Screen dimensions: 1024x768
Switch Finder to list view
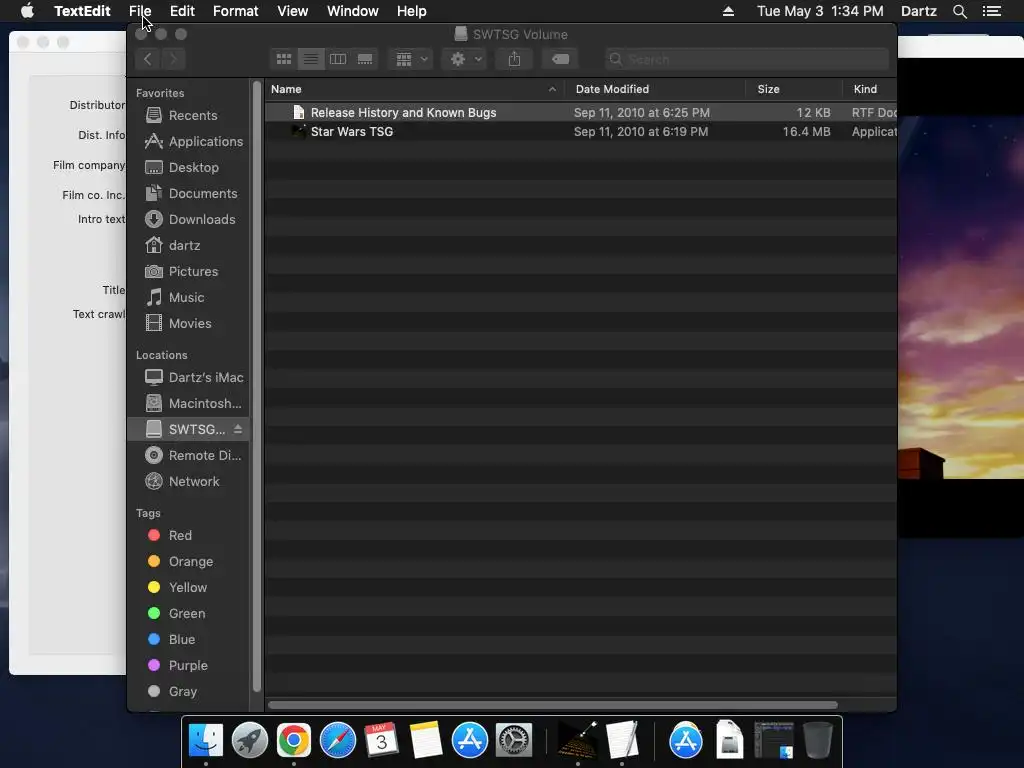coord(311,59)
